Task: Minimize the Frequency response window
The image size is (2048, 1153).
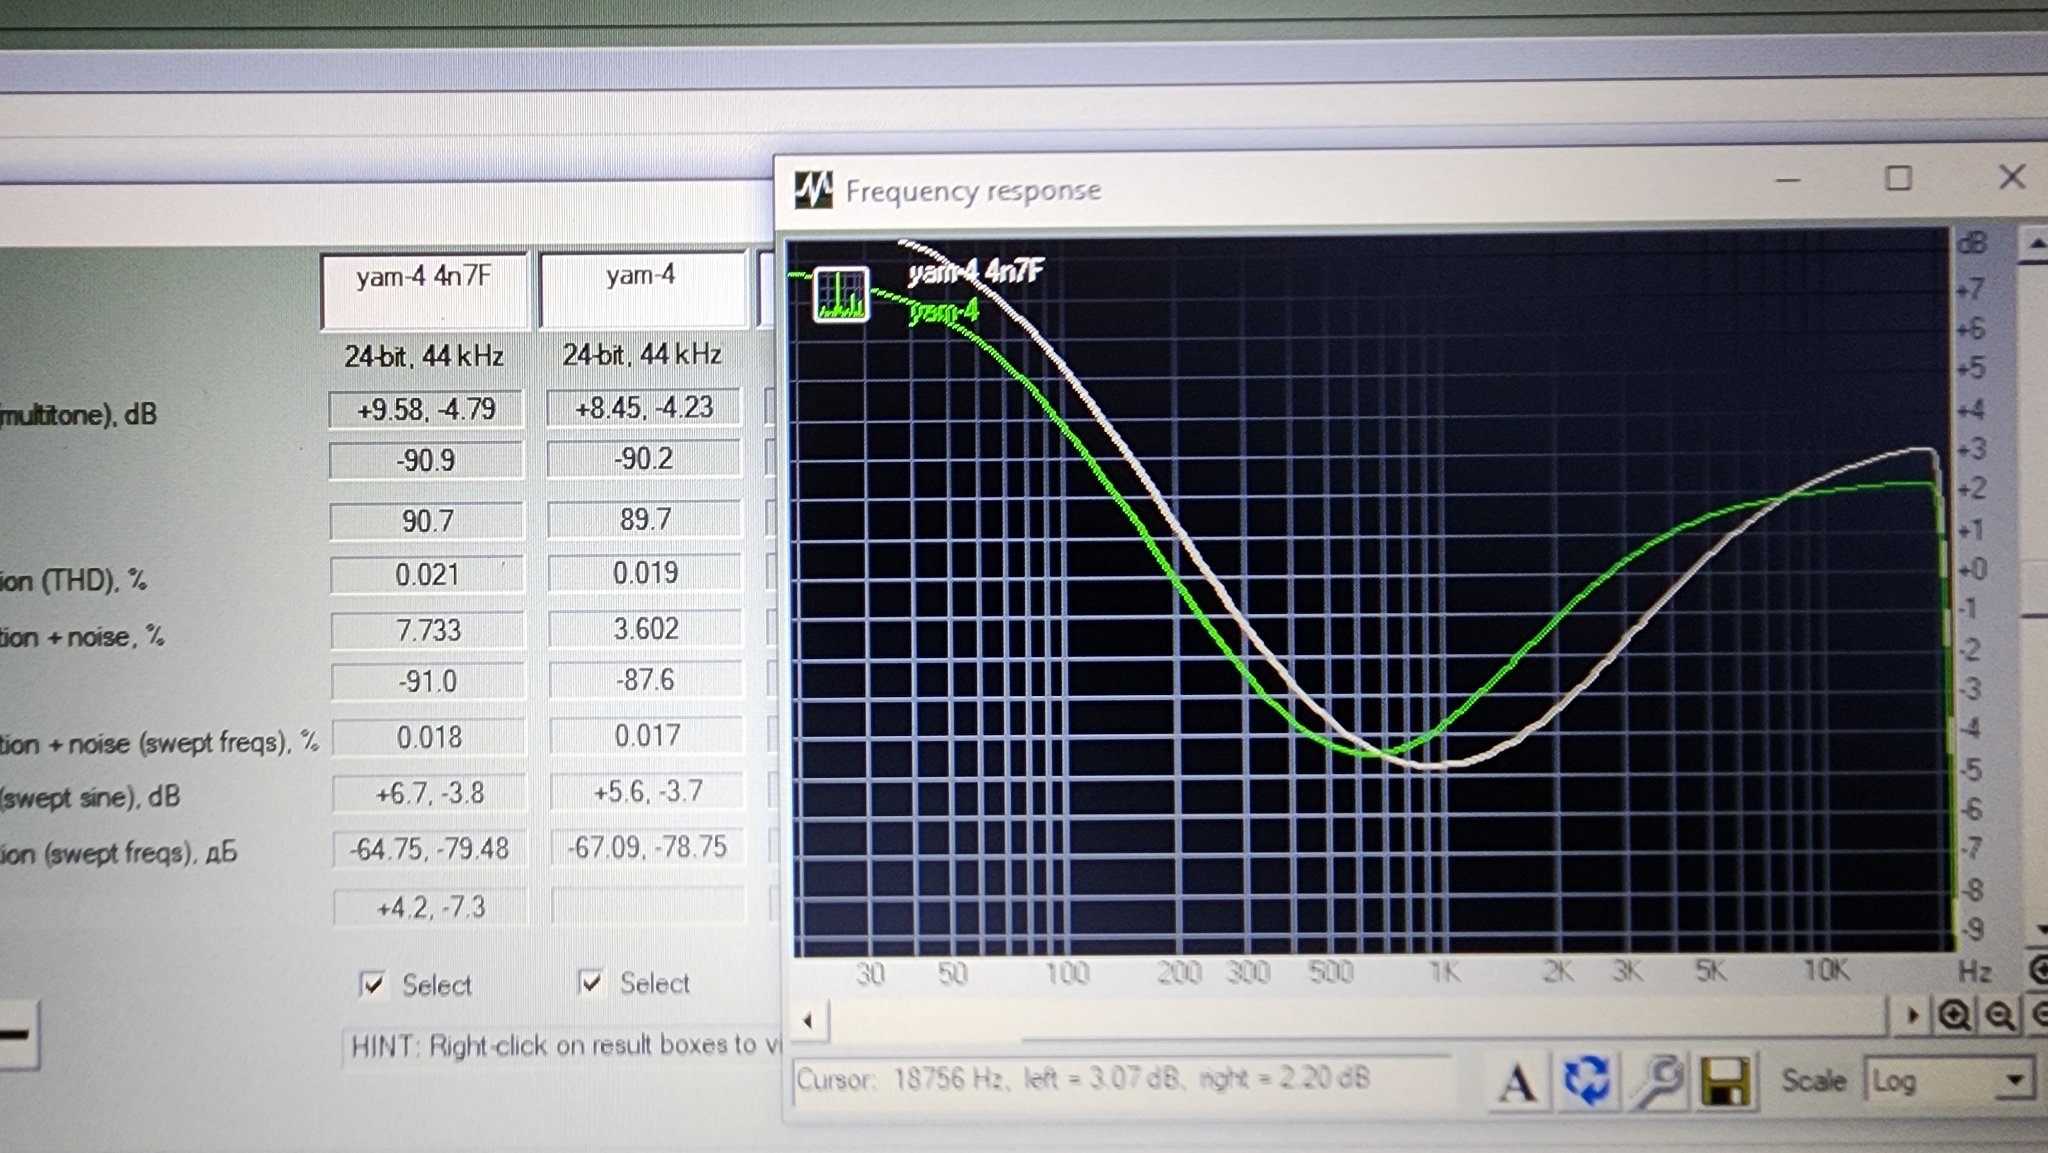Action: coord(1788,181)
